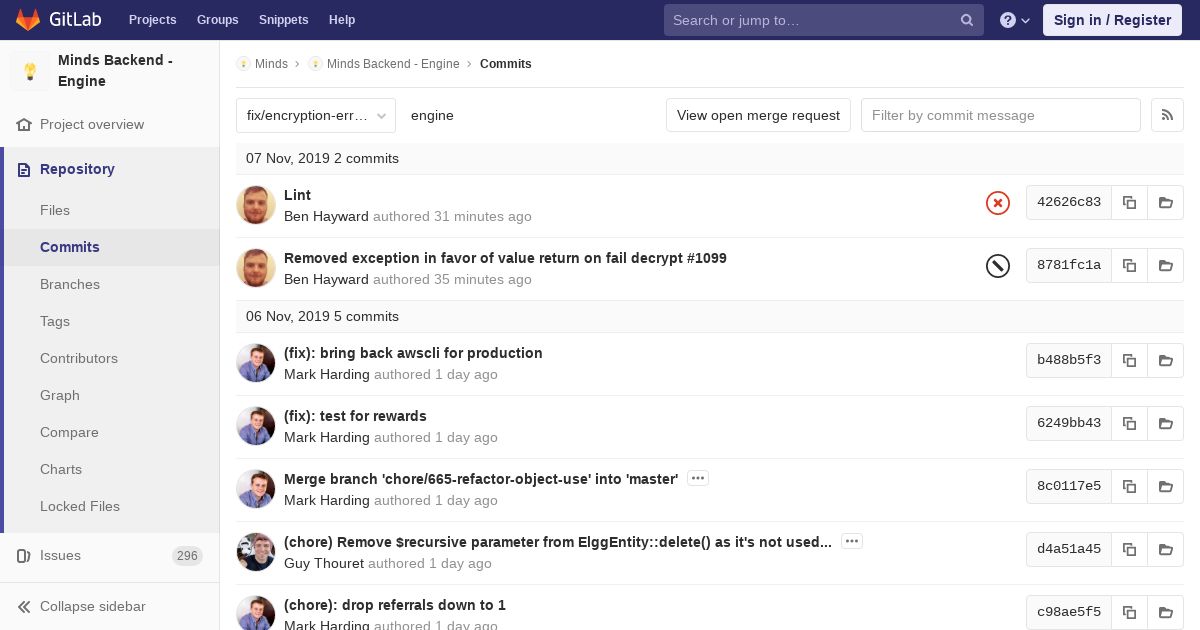Open the Groups menu
This screenshot has height=630, width=1200.
point(217,20)
